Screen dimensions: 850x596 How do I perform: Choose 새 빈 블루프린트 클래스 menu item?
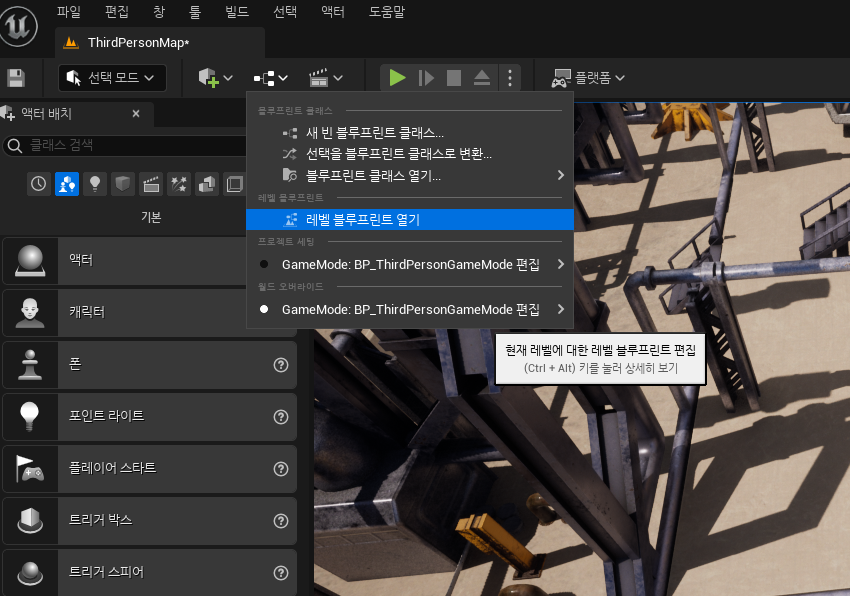point(410,132)
